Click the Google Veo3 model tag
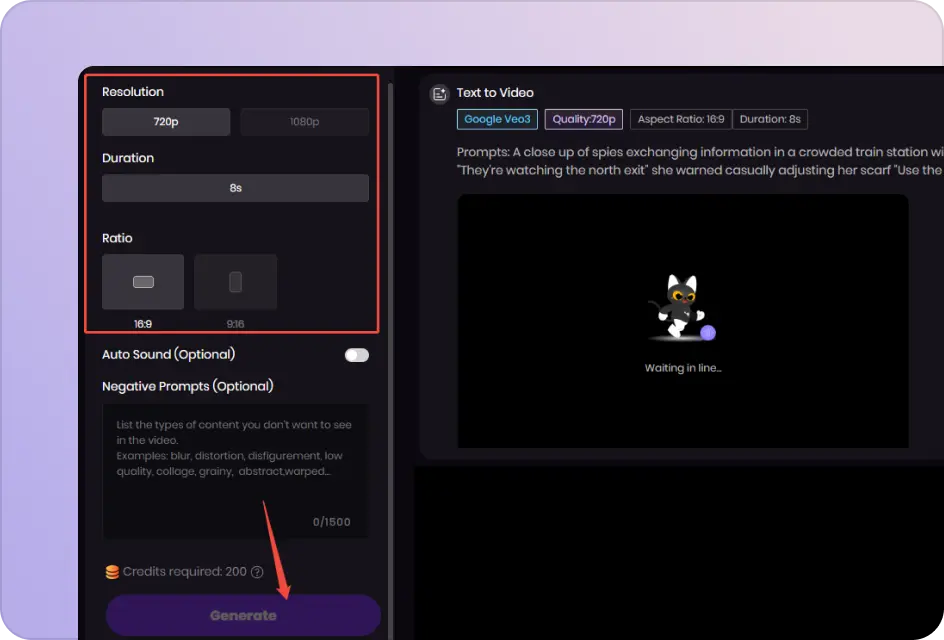Screen dimensions: 944x640 [497, 118]
